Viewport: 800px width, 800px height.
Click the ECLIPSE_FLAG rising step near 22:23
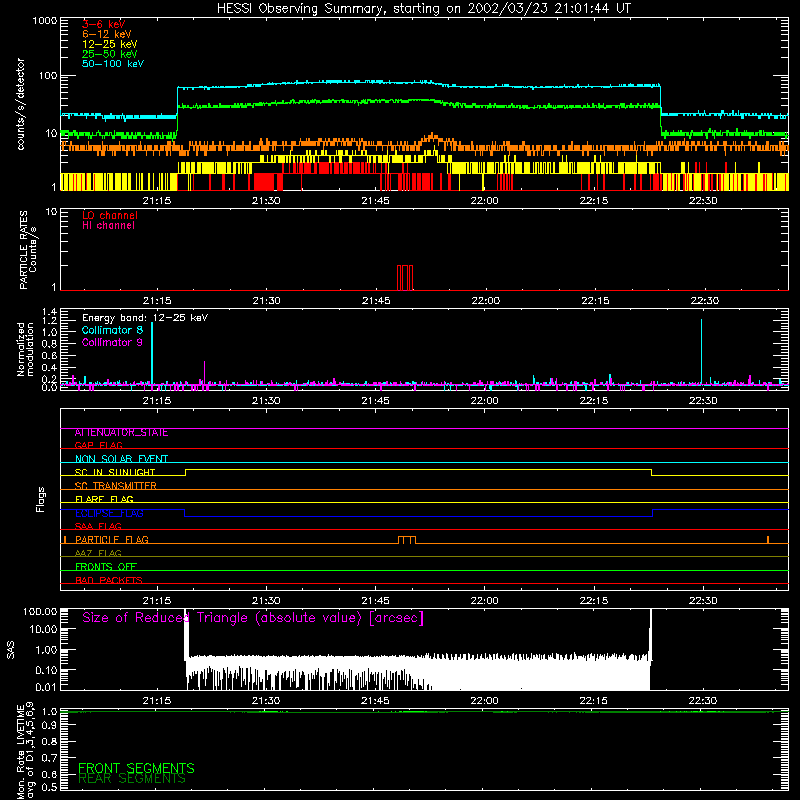653,513
